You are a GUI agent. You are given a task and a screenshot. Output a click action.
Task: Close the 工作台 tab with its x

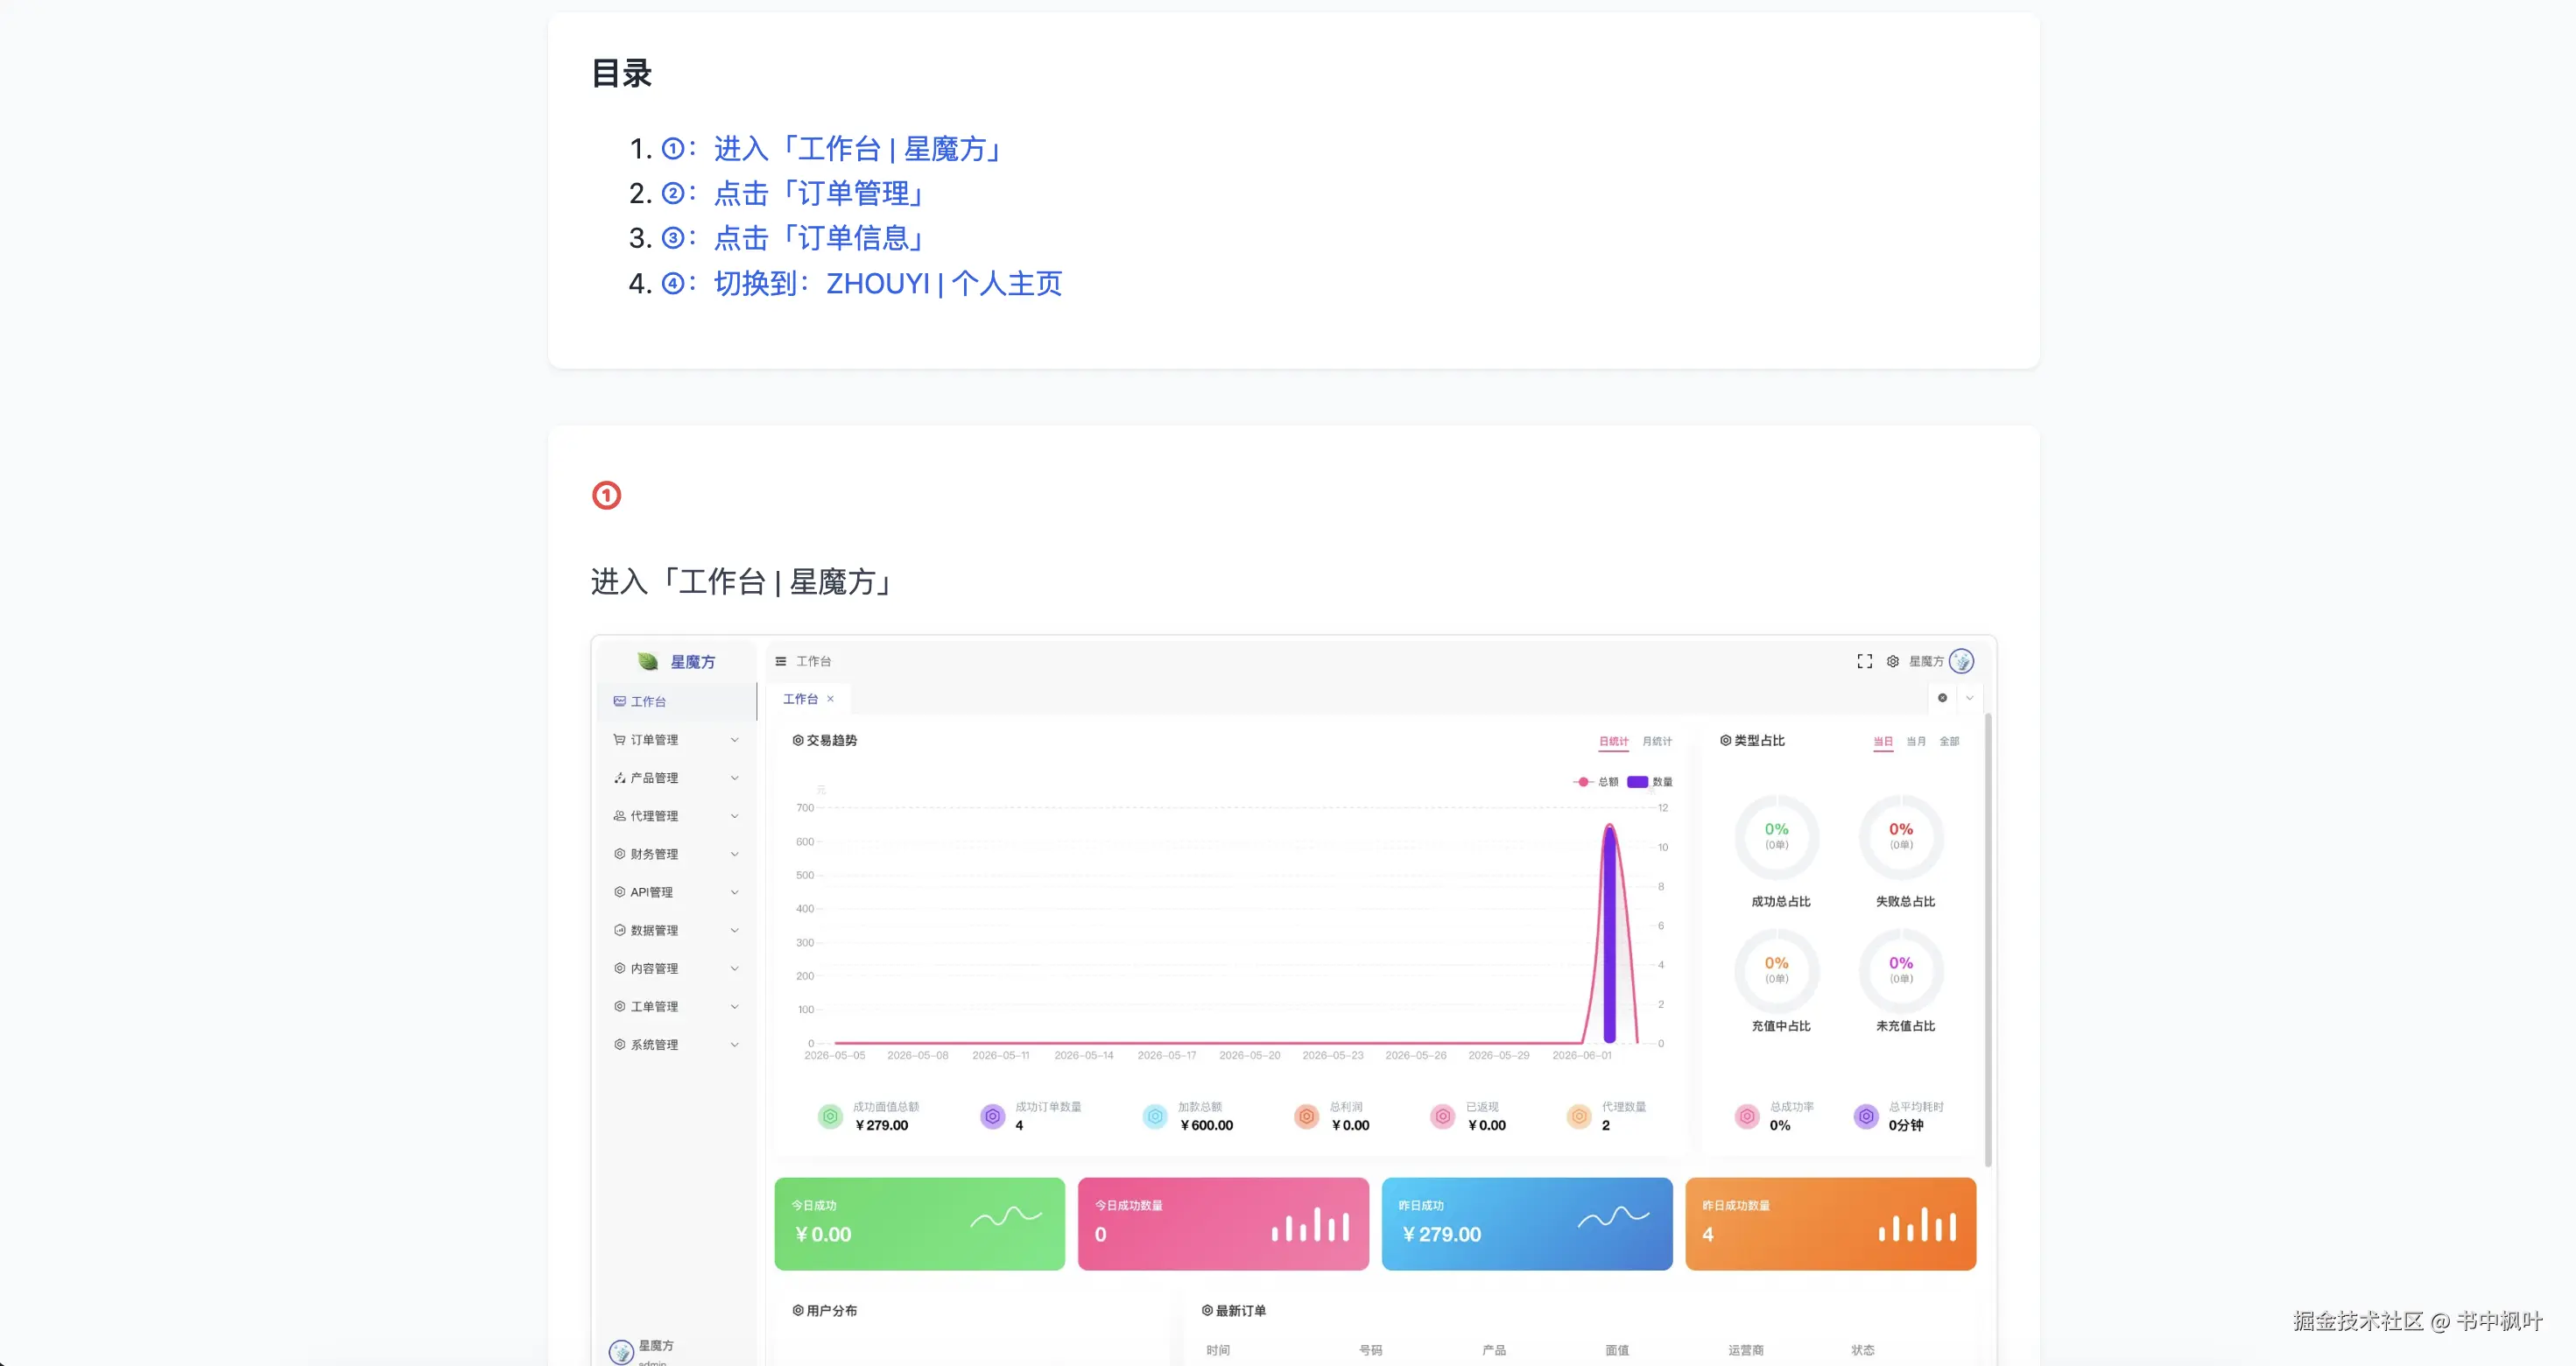(x=830, y=699)
